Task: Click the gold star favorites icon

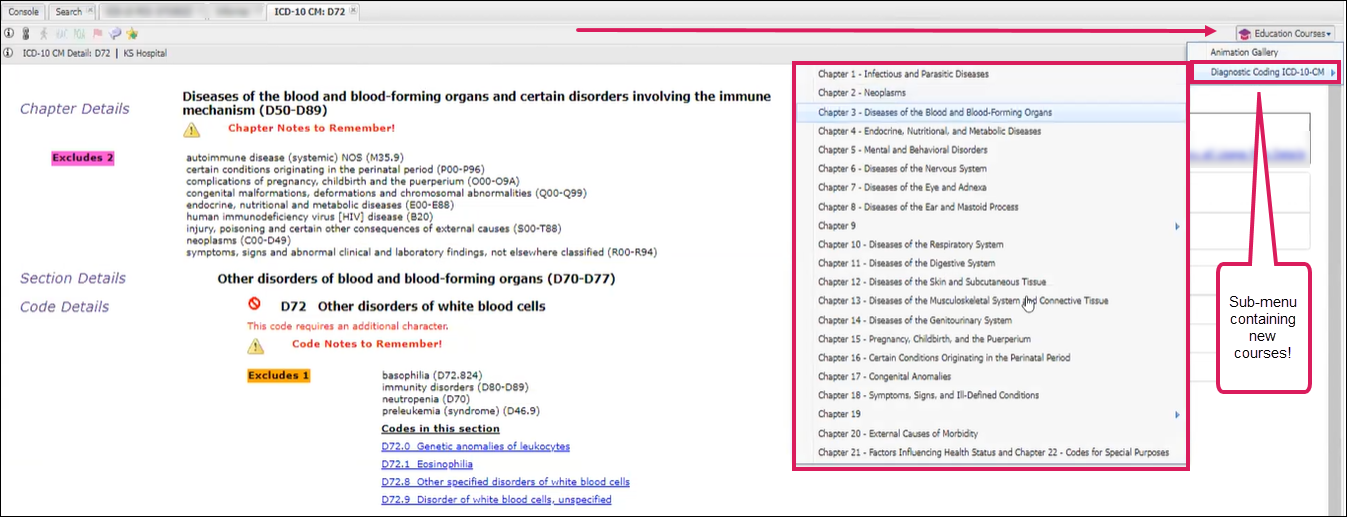Action: tap(132, 33)
